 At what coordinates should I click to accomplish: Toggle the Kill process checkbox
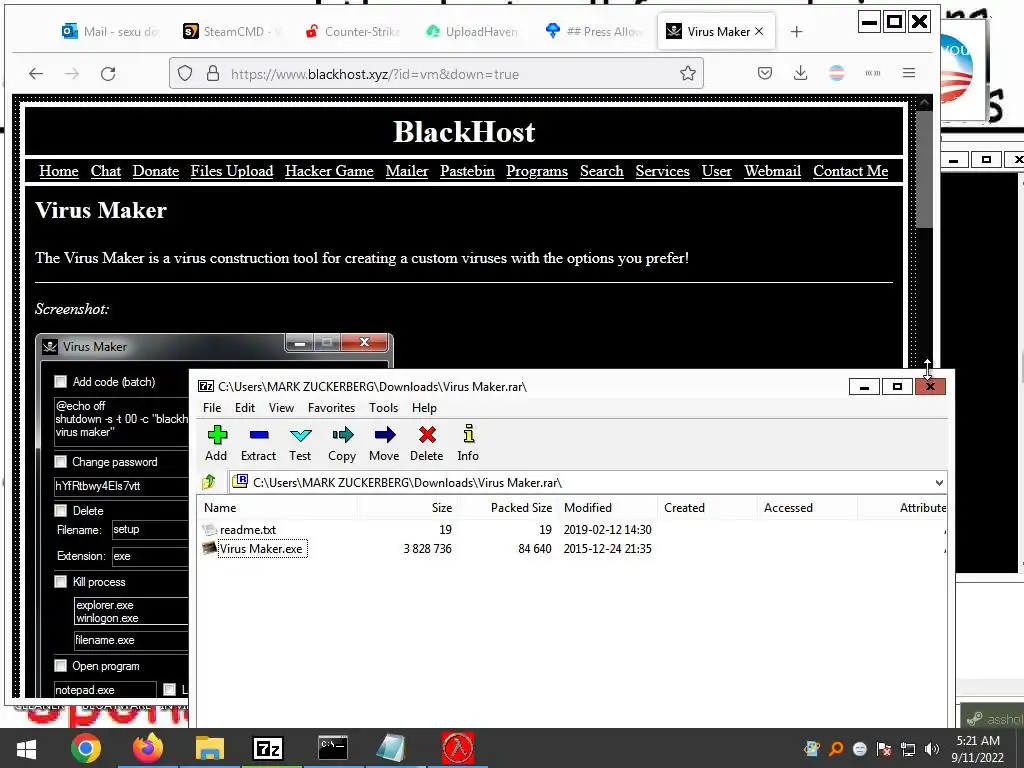(61, 582)
